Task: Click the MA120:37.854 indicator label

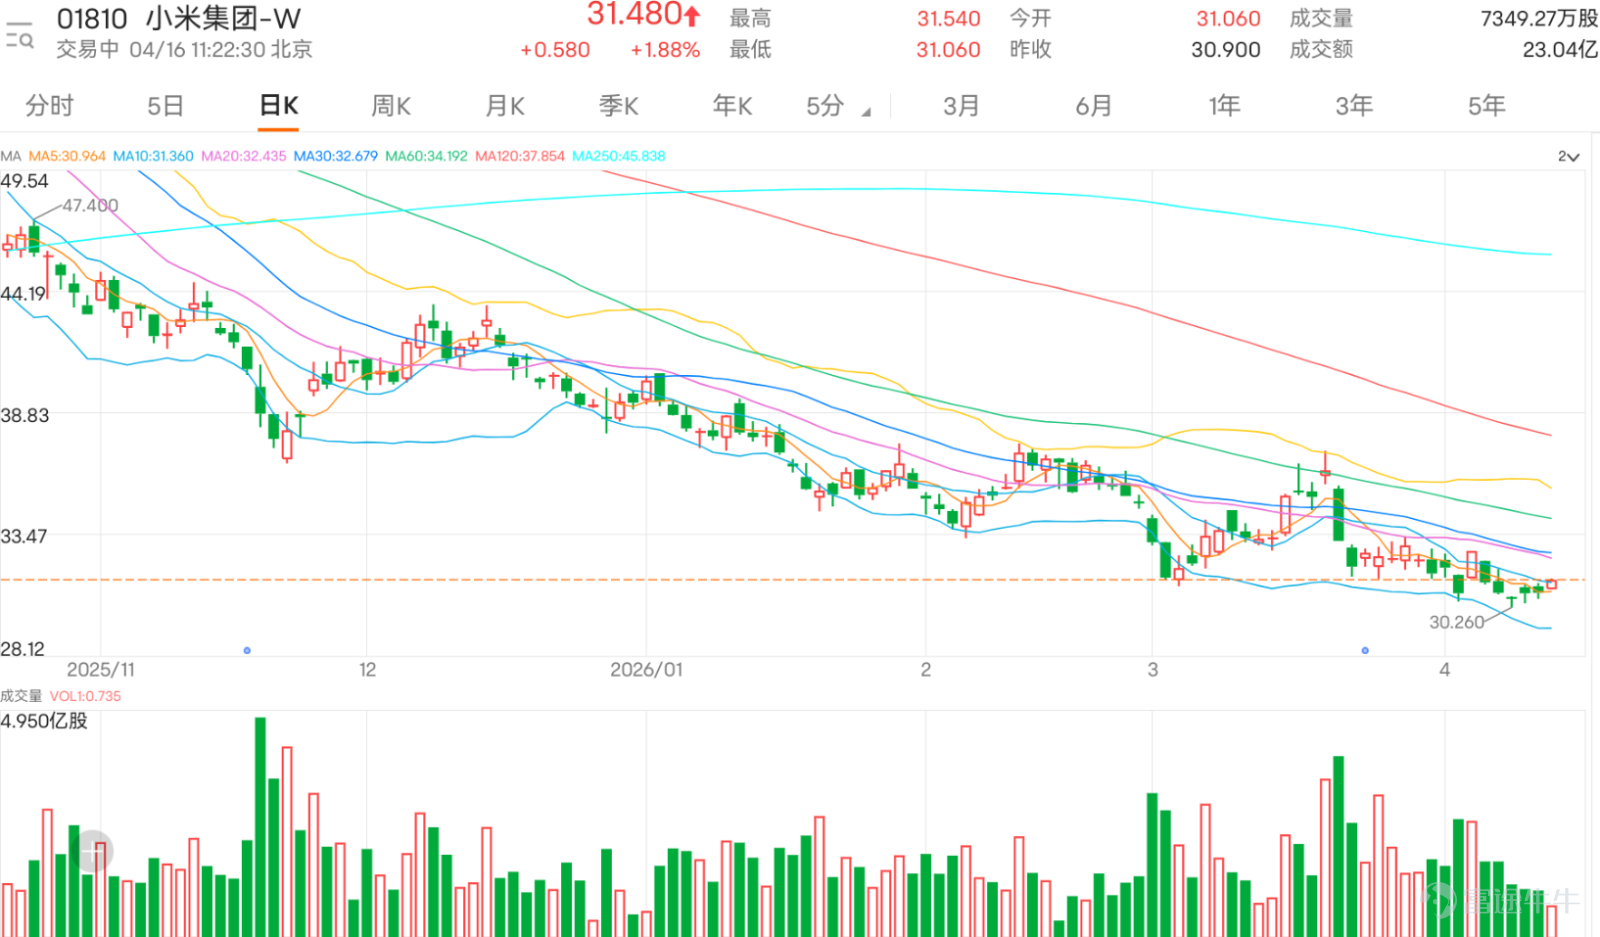Action: coord(520,156)
